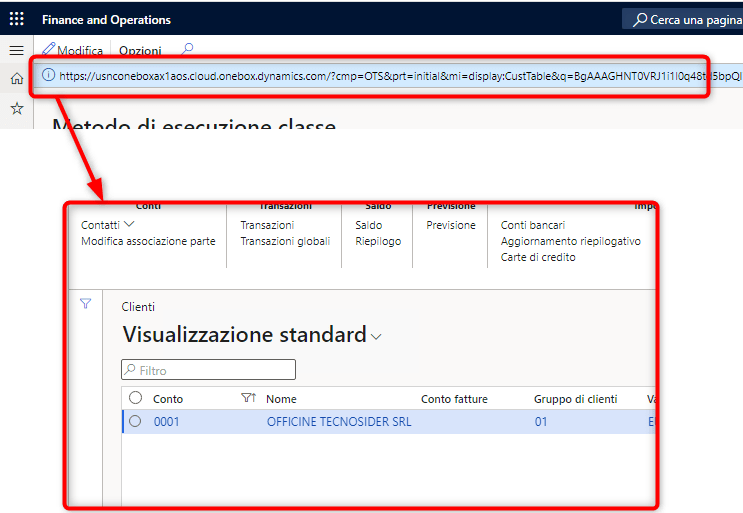Open Favorites star icon in sidebar

pos(16,108)
